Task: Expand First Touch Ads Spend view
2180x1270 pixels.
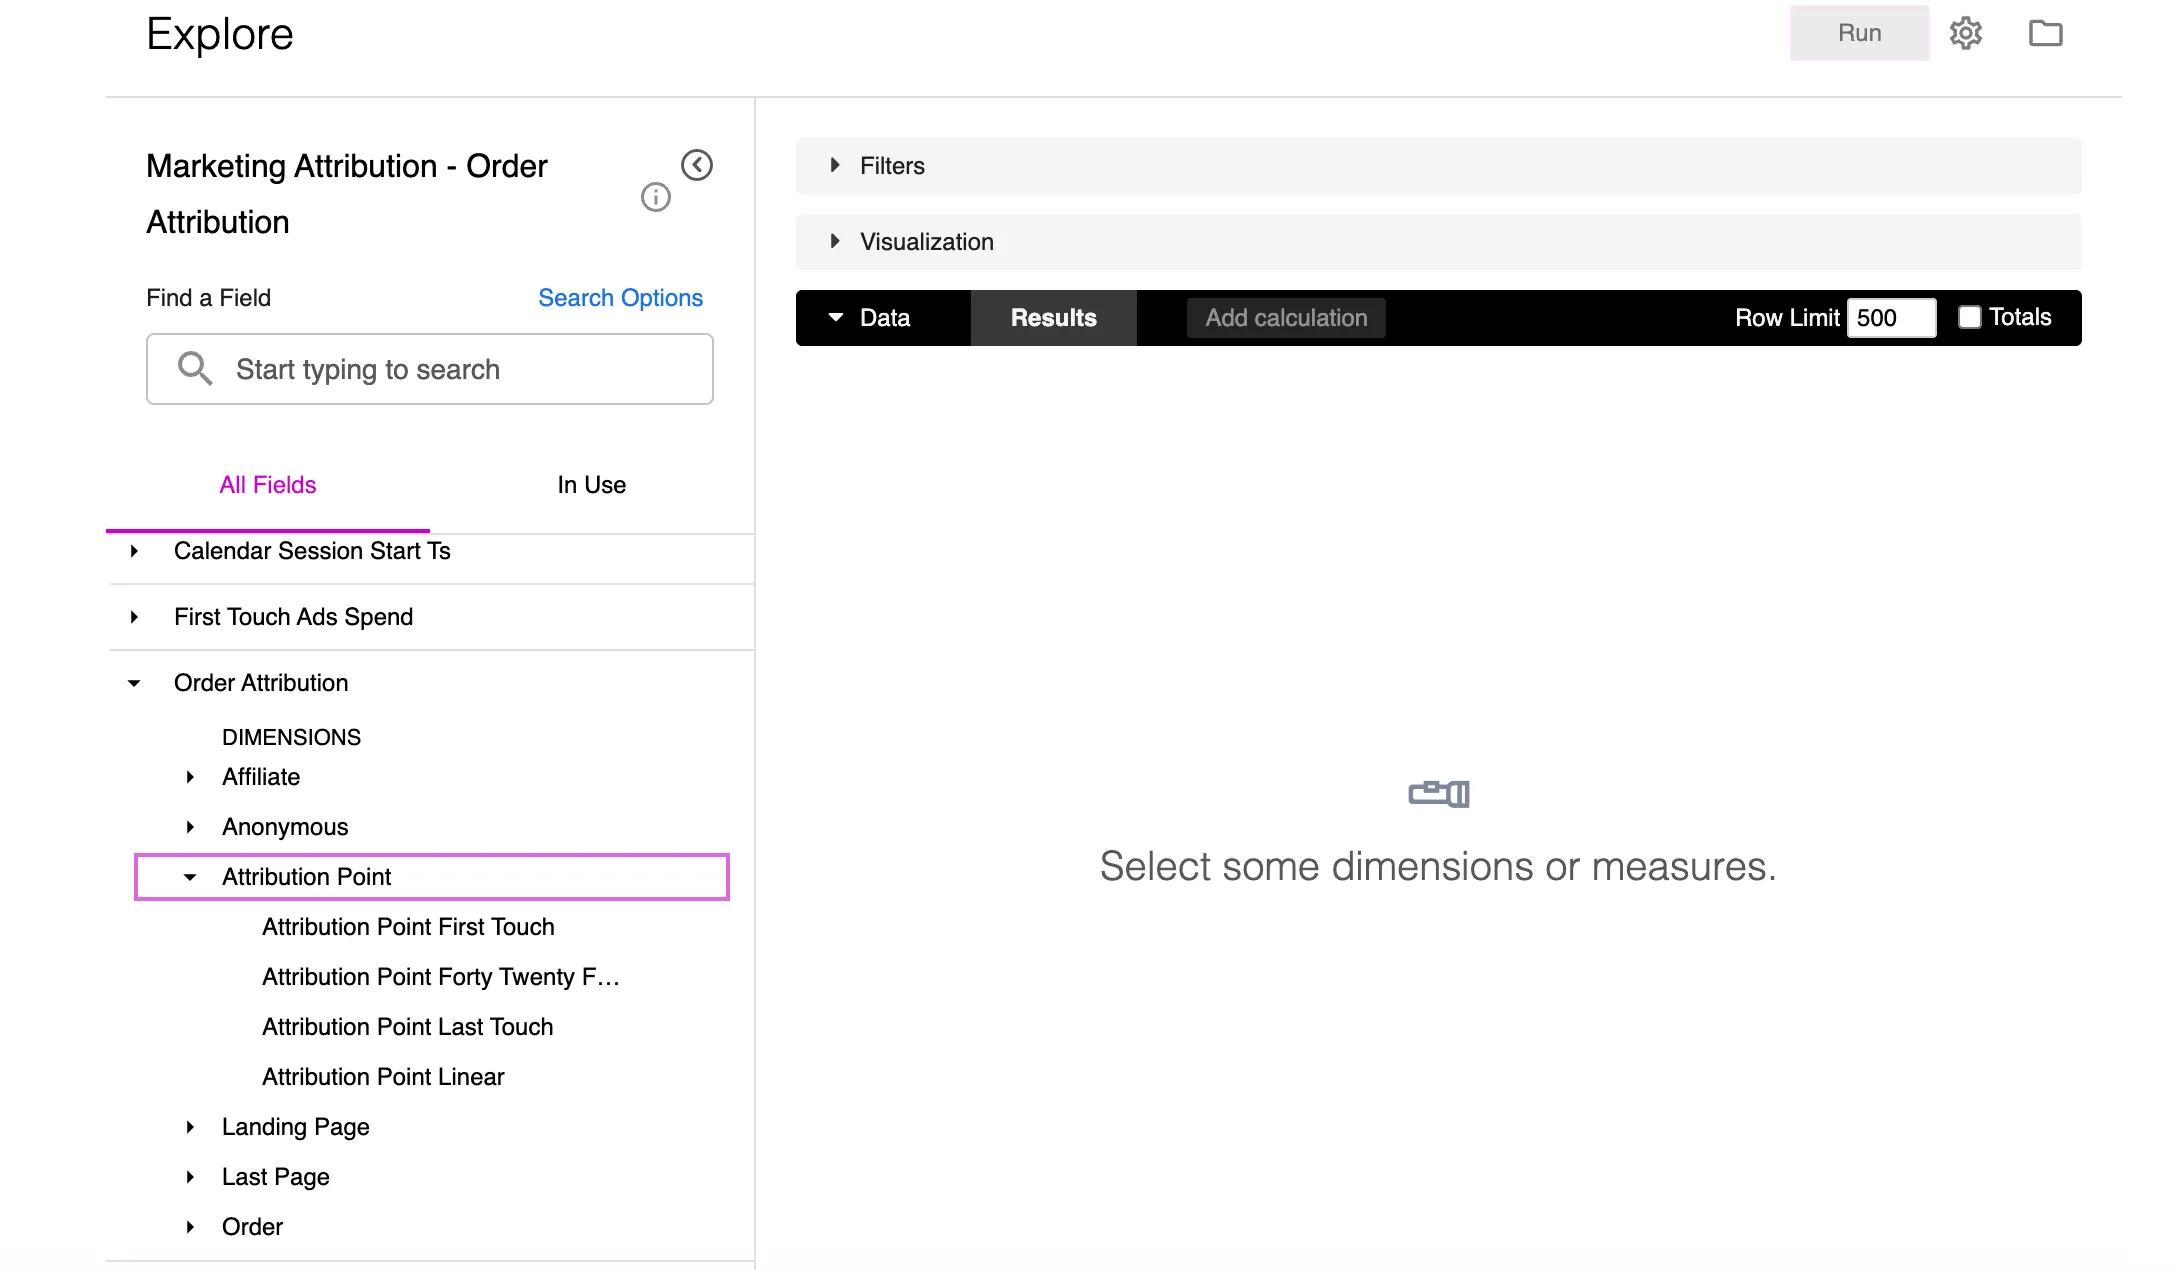Action: pos(134,617)
